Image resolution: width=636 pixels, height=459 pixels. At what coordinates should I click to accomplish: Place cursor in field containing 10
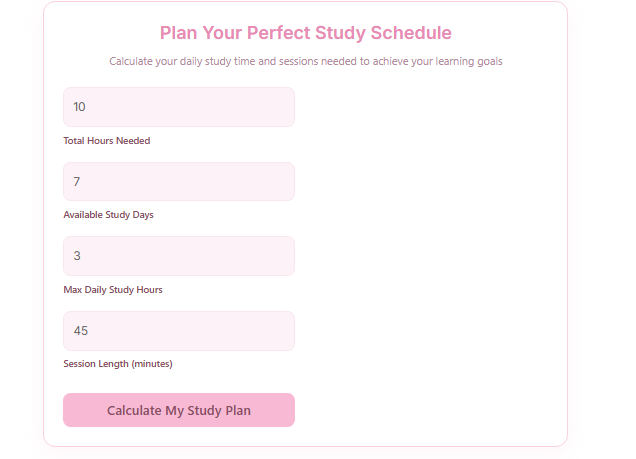(x=178, y=107)
